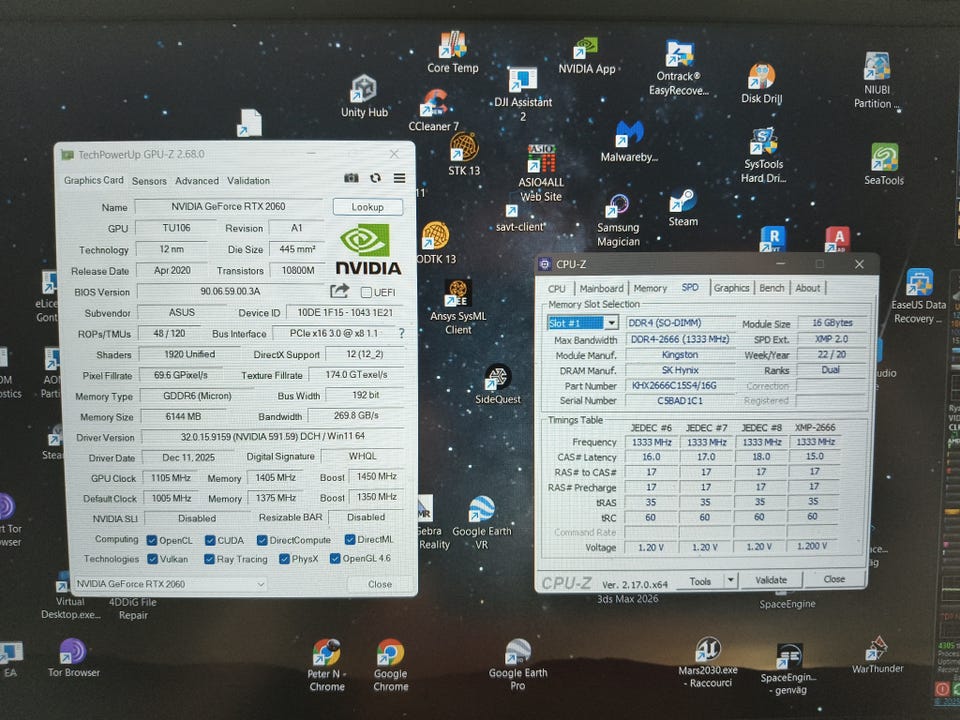Click the Tools button in CPU-Z

coord(700,581)
